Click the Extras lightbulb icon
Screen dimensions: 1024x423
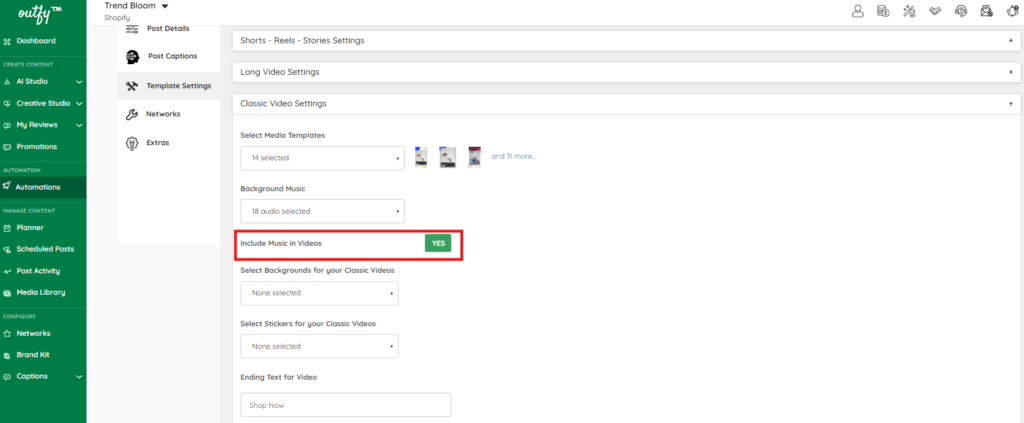(x=131, y=143)
